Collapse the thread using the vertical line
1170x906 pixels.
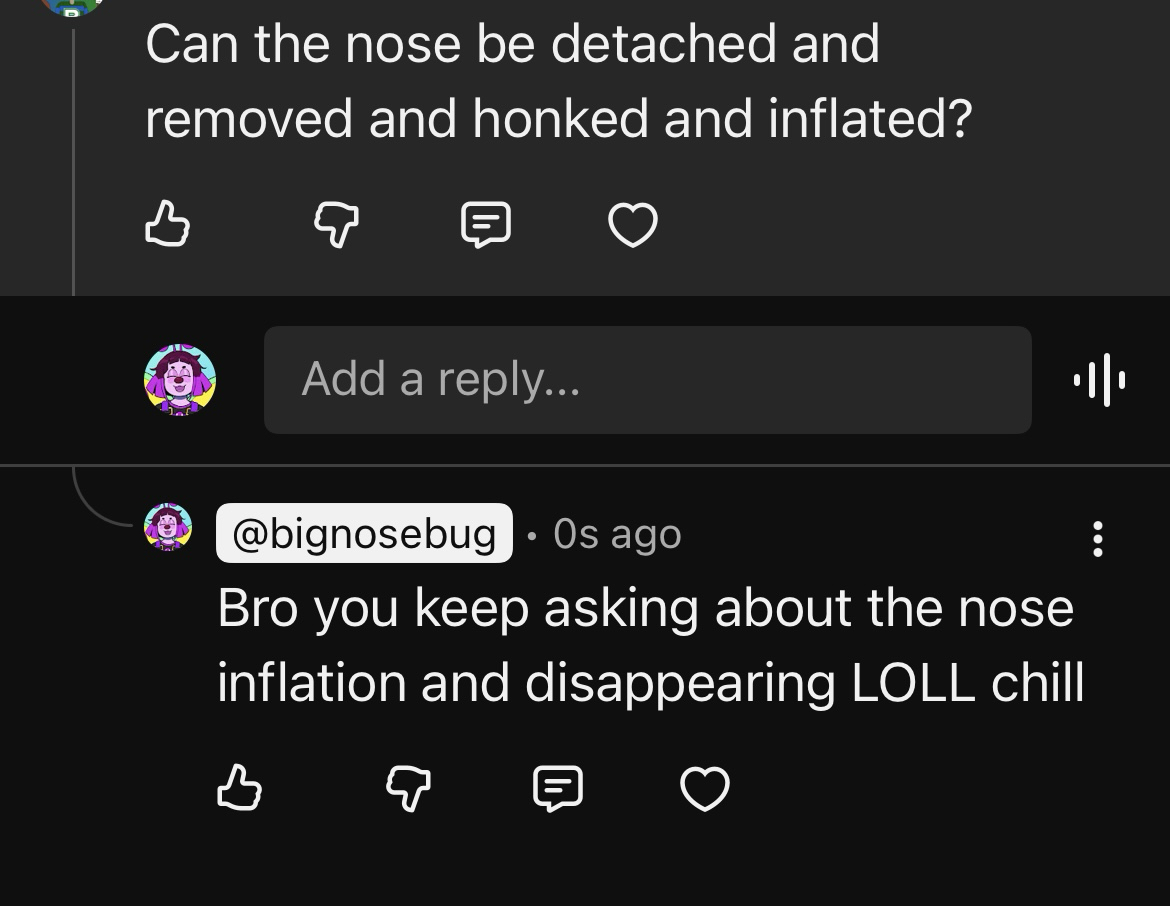pyautogui.click(x=73, y=160)
